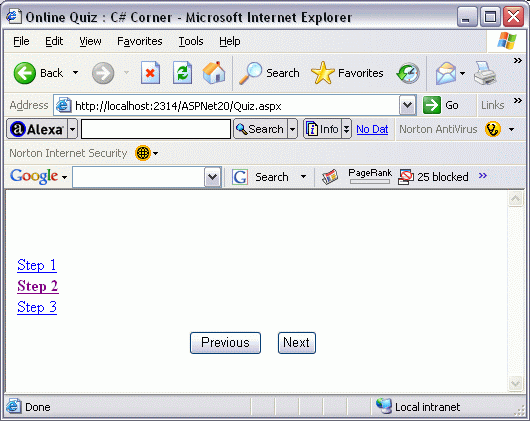The height and width of the screenshot is (421, 530).
Task: Click the Google toolbar search field
Action: [x=139, y=177]
